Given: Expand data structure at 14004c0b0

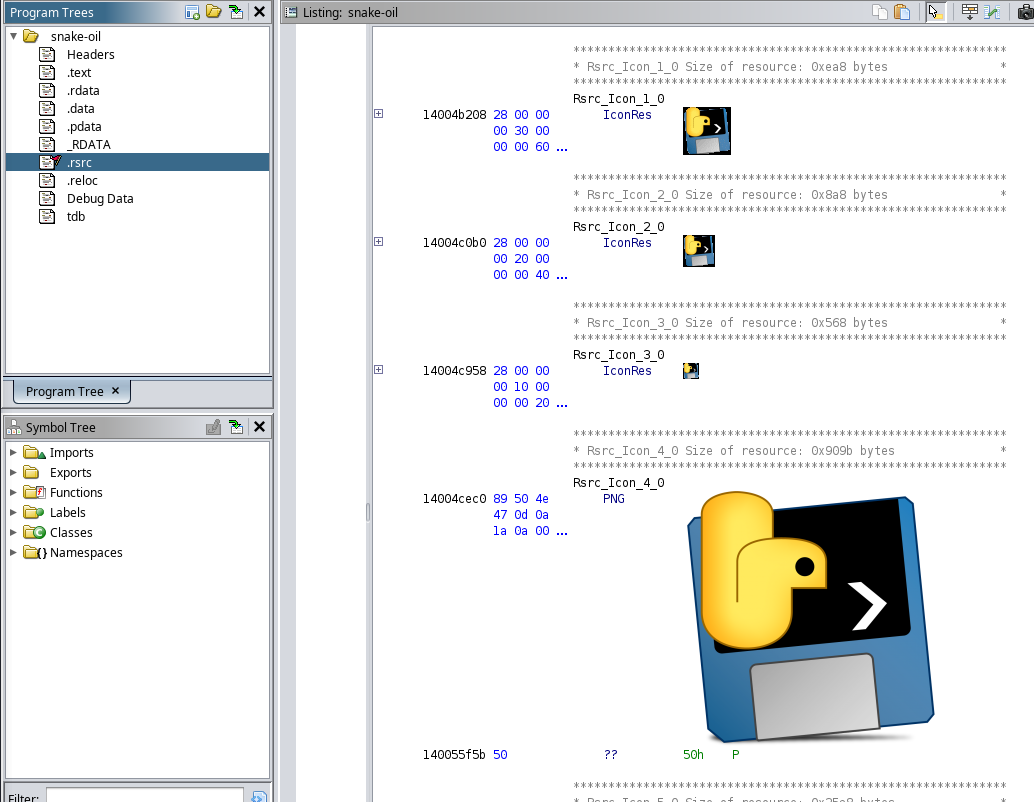Looking at the screenshot, I should [379, 241].
